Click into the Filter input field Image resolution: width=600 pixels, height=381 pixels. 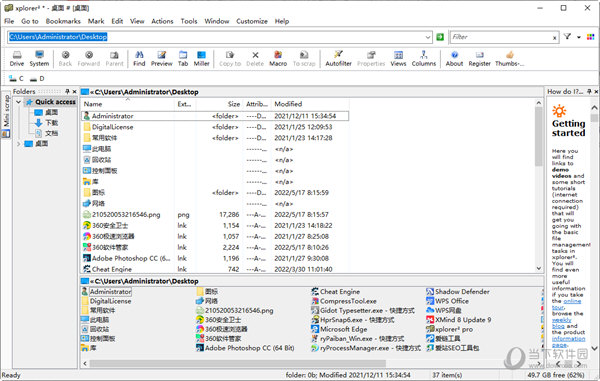tap(501, 37)
